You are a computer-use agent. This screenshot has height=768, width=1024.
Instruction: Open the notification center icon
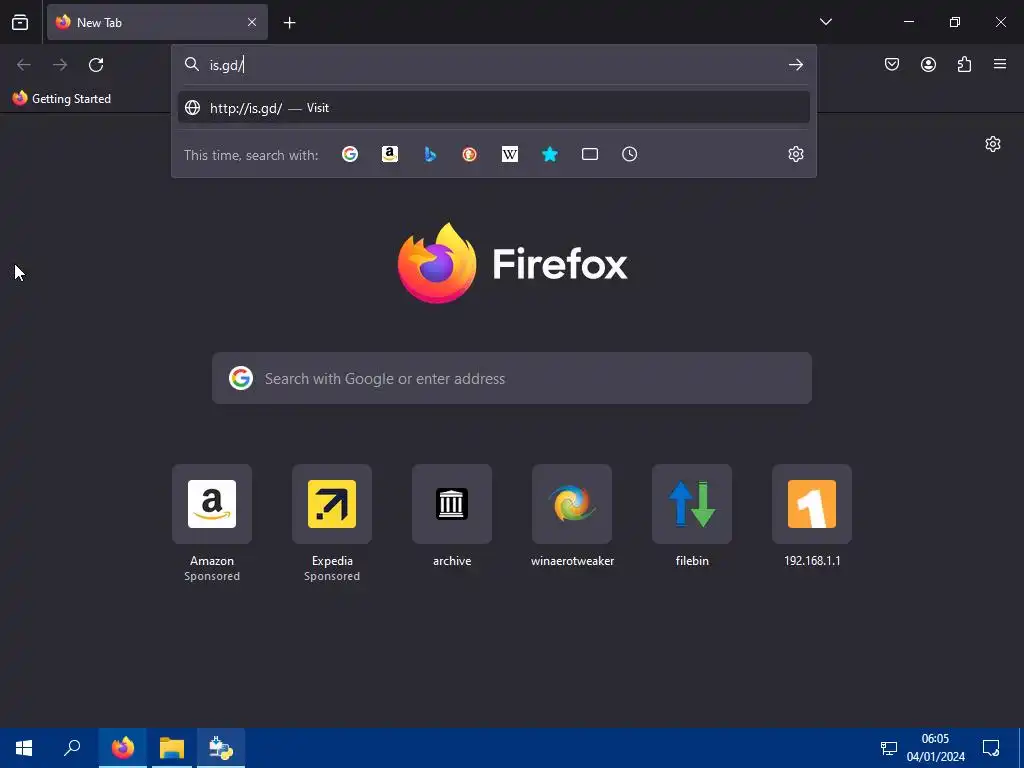(991, 748)
